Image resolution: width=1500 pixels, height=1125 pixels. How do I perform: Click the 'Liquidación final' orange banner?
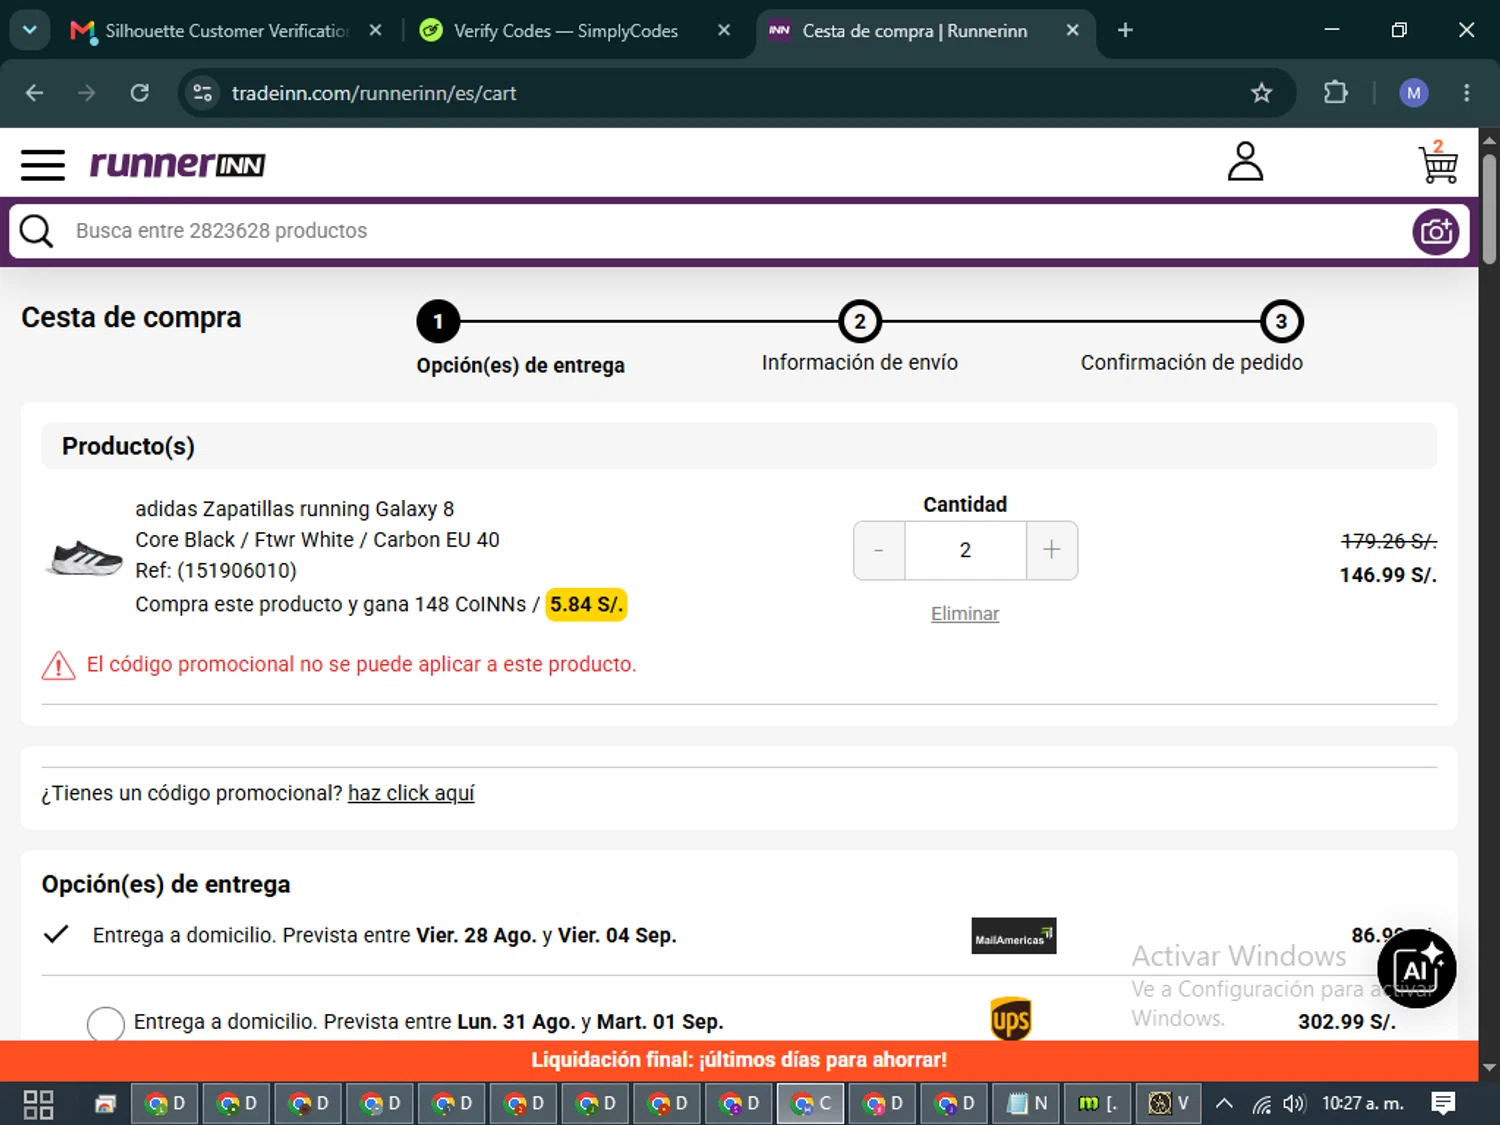(x=739, y=1060)
